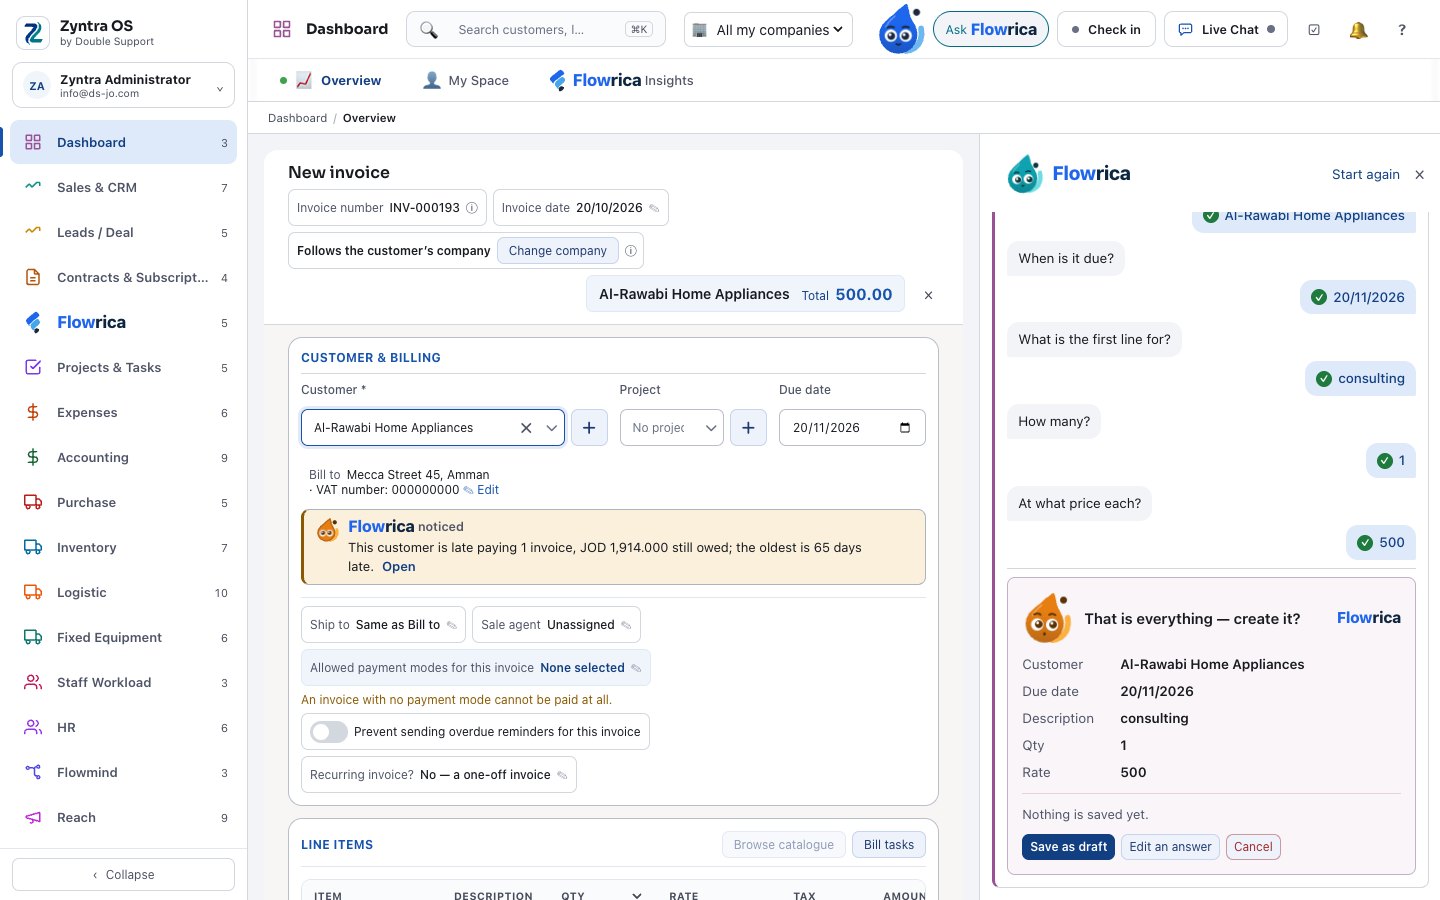Edit the invoice date pencil icon
1440x900 pixels.
[654, 208]
